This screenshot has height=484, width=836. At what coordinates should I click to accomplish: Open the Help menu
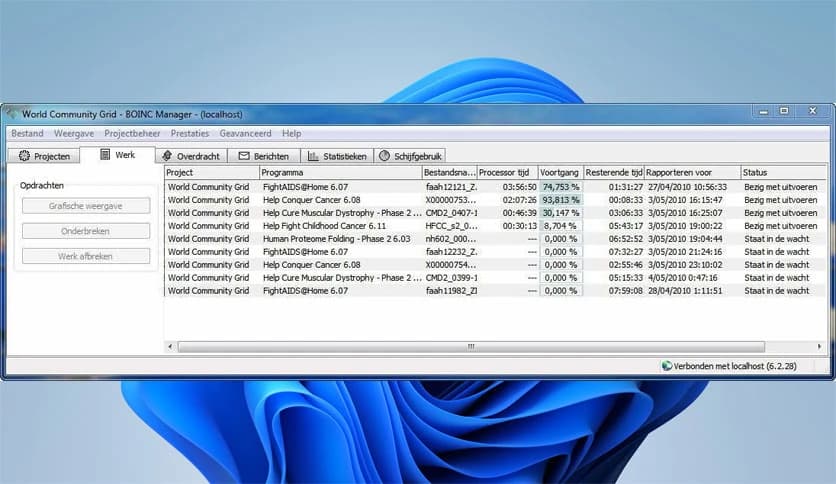292,133
